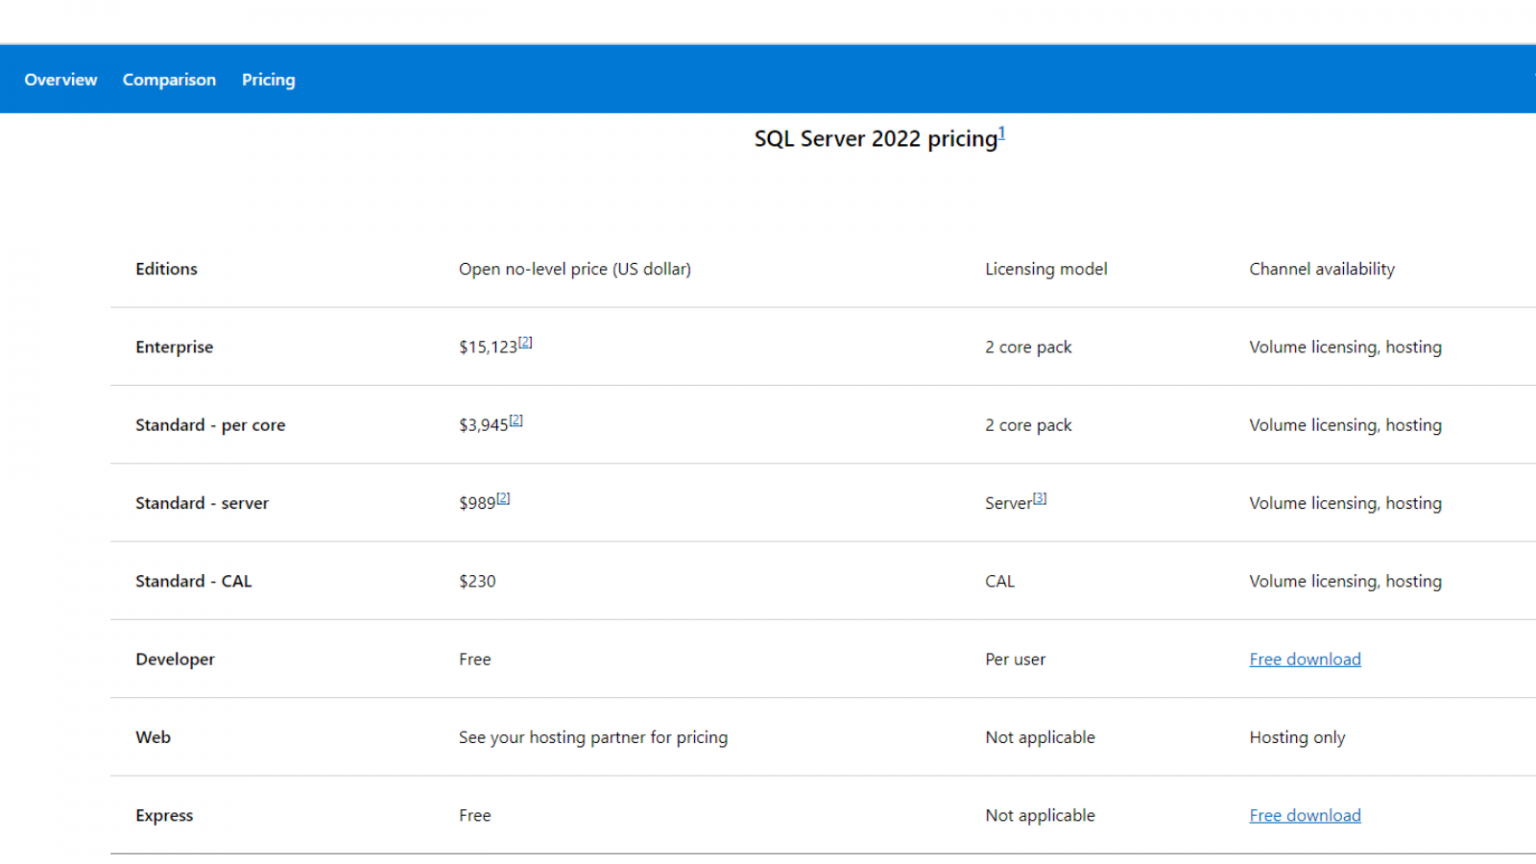The image size is (1536, 864).
Task: Select the Licensing model column header
Action: click(x=1046, y=269)
